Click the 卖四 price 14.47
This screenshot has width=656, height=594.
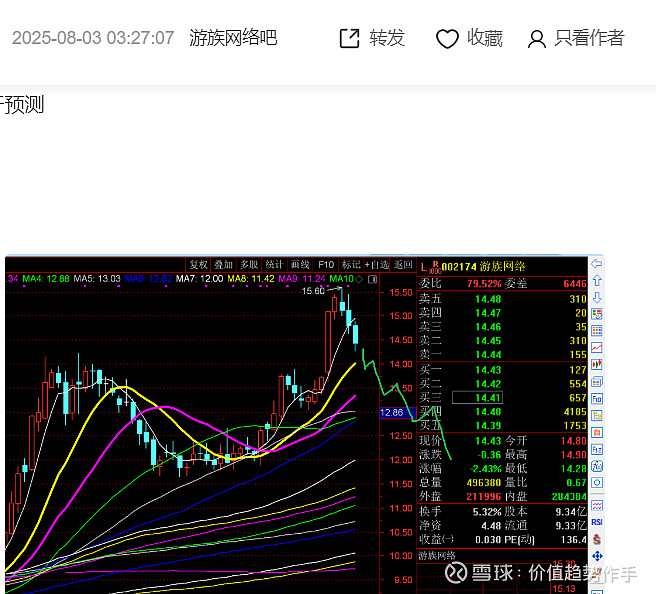(488, 313)
